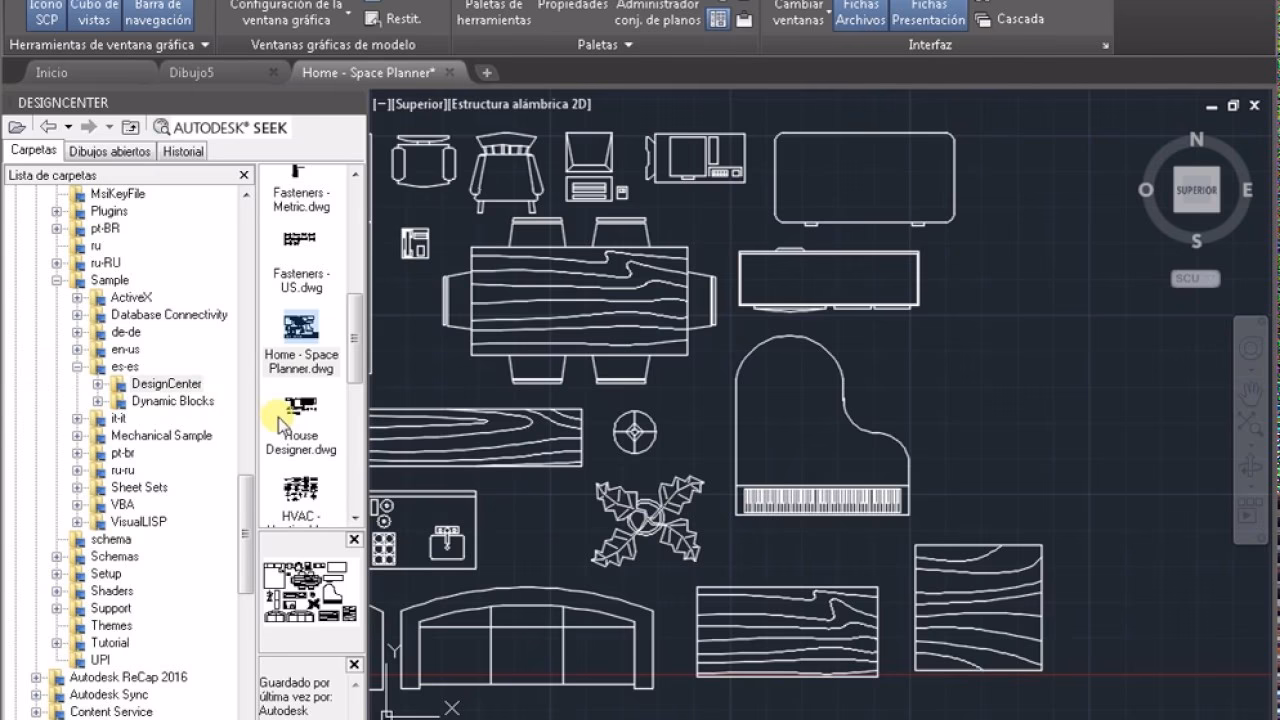
Task: Toggle Fichas Archivos on the ribbon
Action: pyautogui.click(x=860, y=12)
